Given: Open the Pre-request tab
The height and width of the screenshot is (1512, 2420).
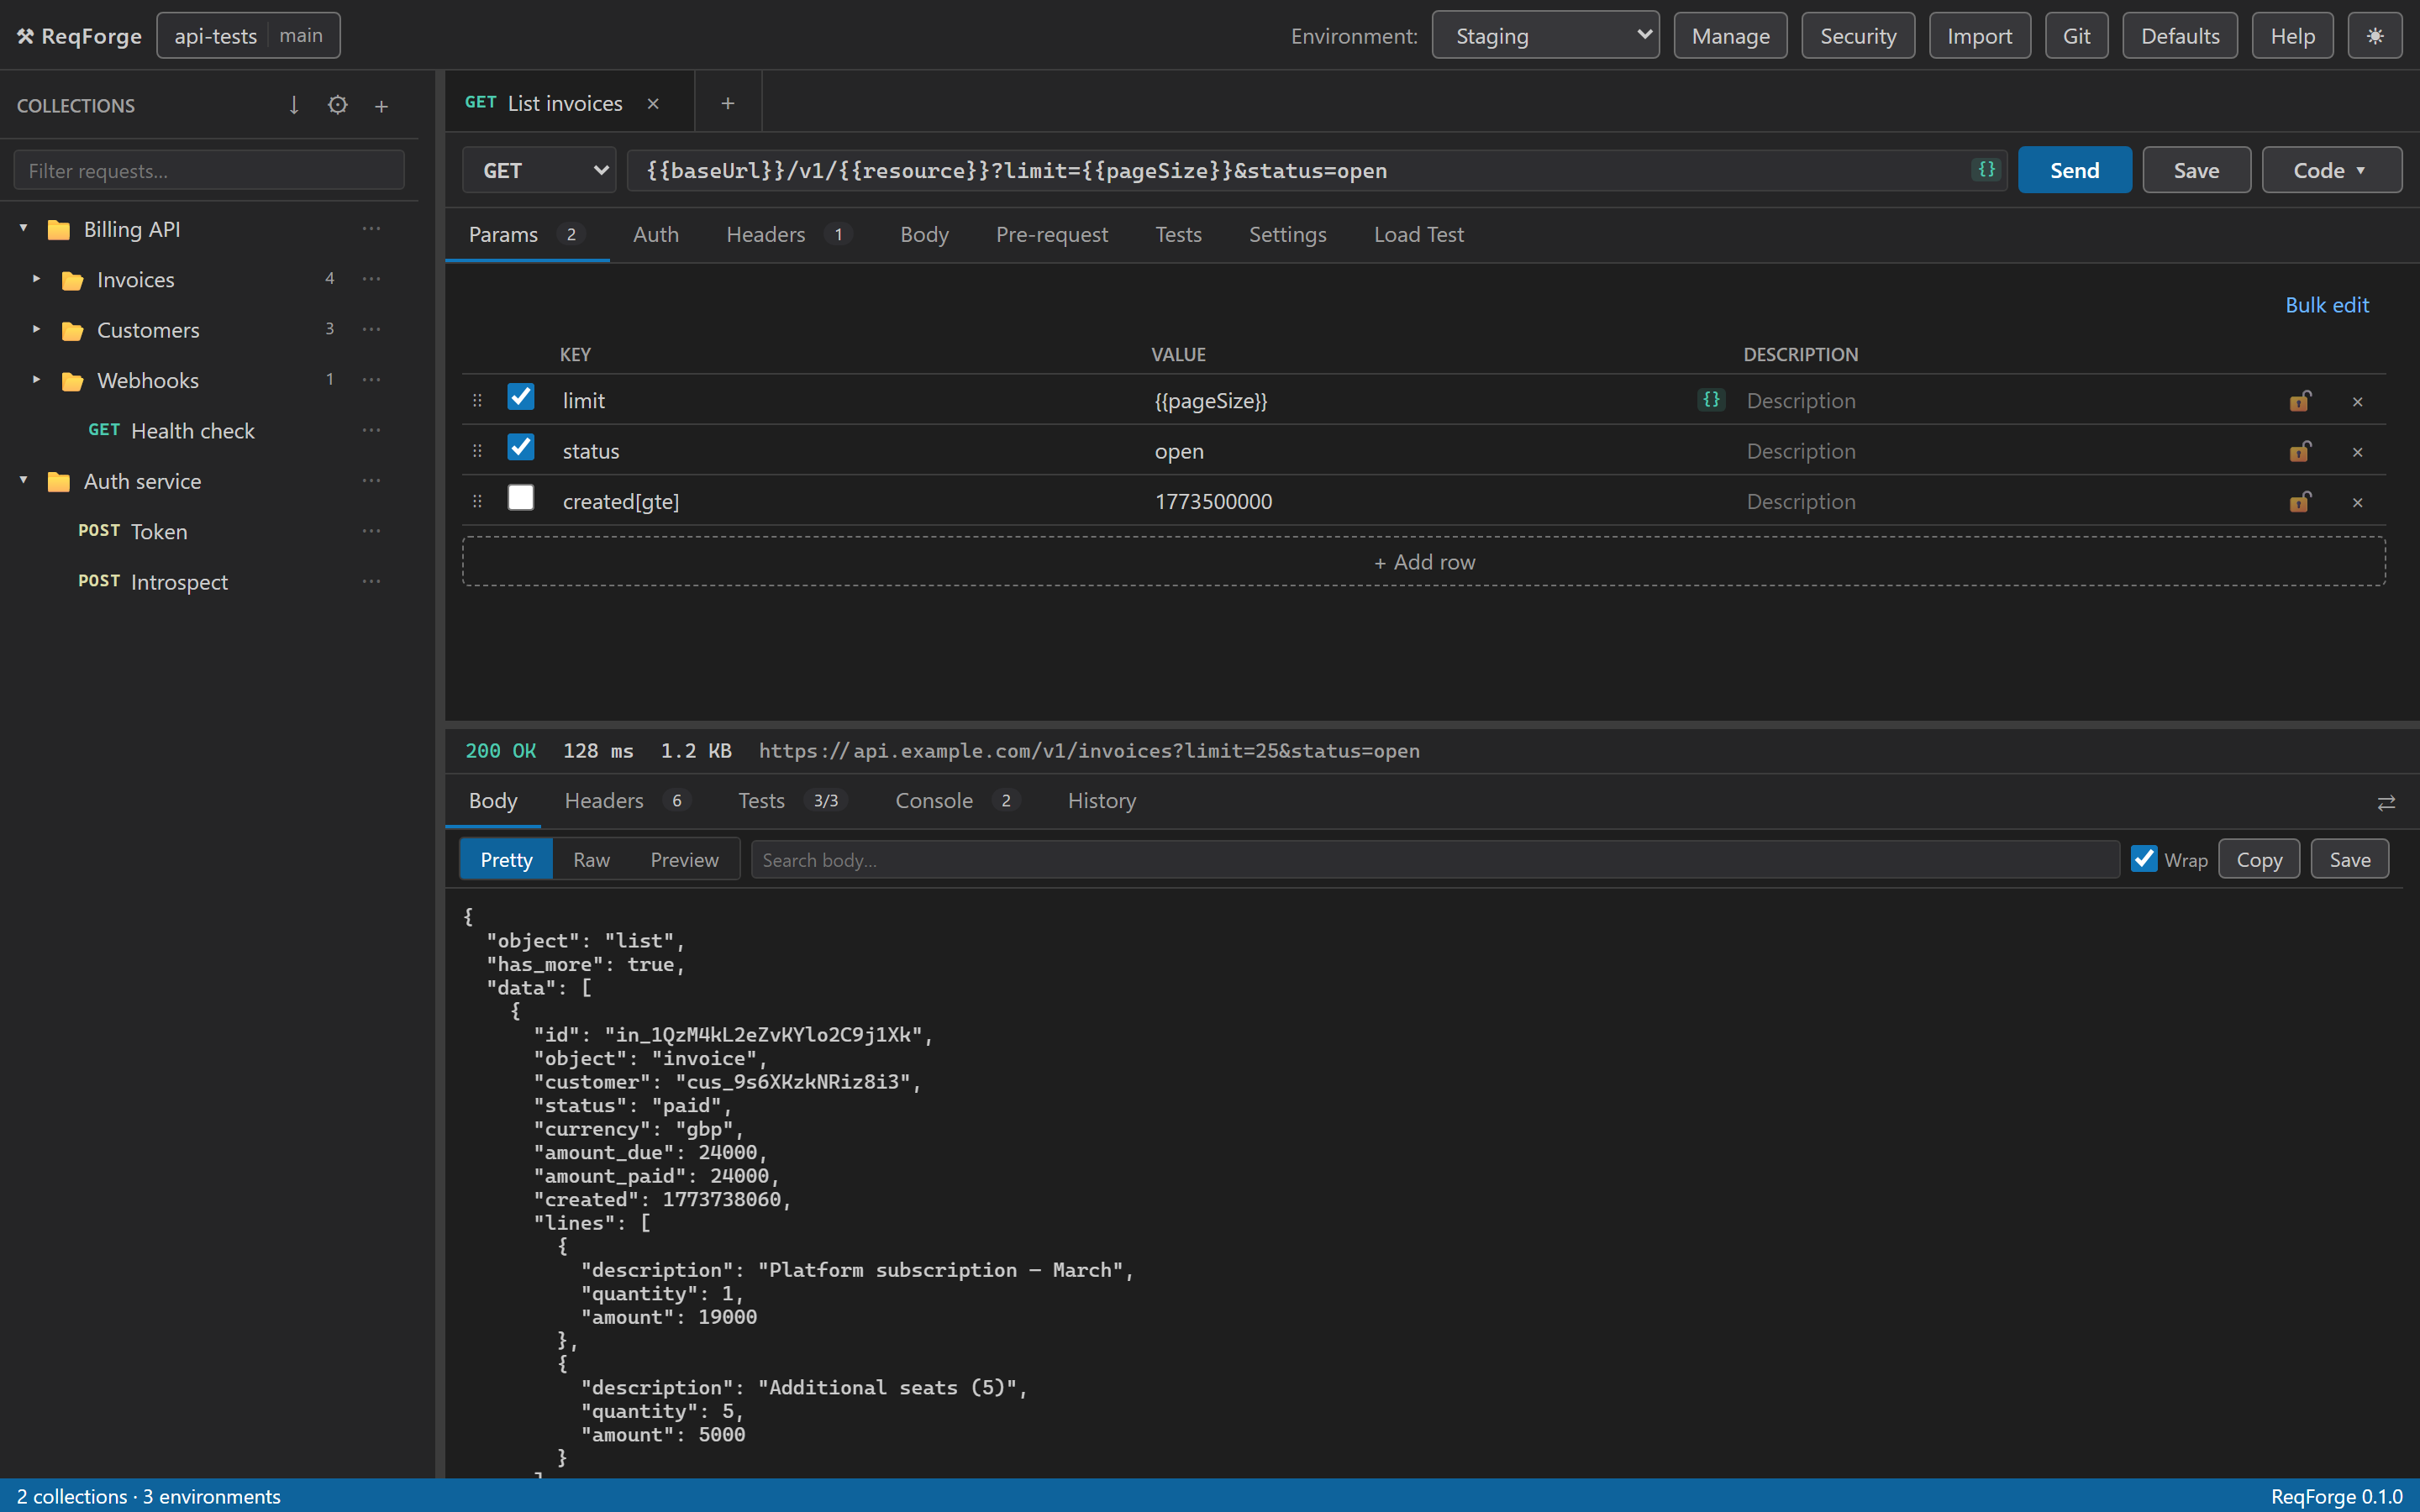Looking at the screenshot, I should 1051,235.
